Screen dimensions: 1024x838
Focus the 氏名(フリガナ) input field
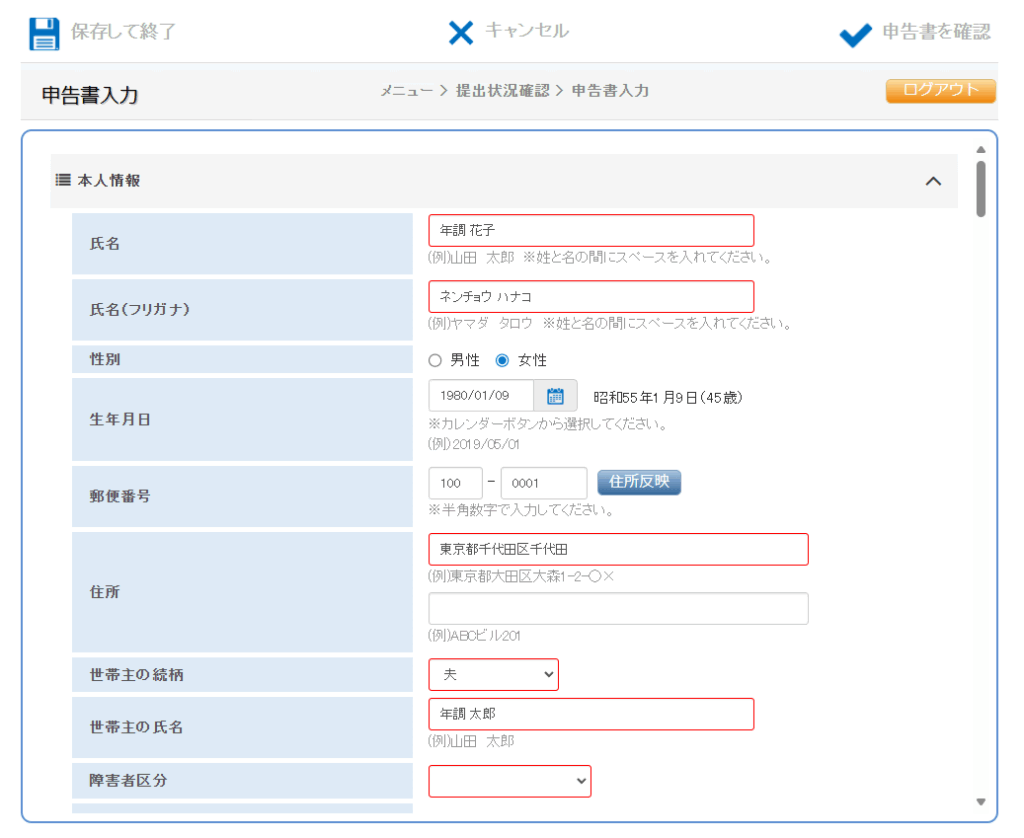[590, 297]
